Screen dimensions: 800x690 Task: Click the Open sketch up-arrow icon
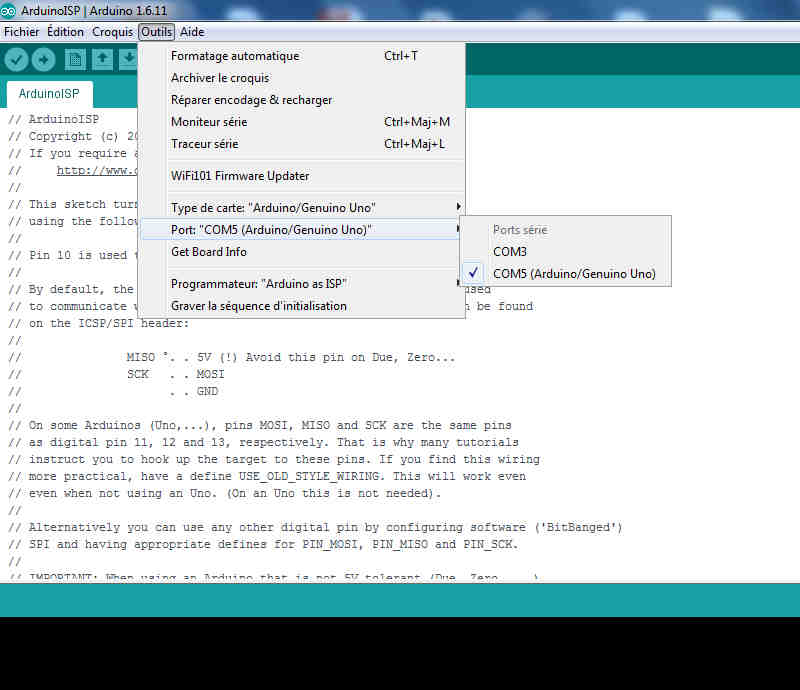click(x=102, y=59)
